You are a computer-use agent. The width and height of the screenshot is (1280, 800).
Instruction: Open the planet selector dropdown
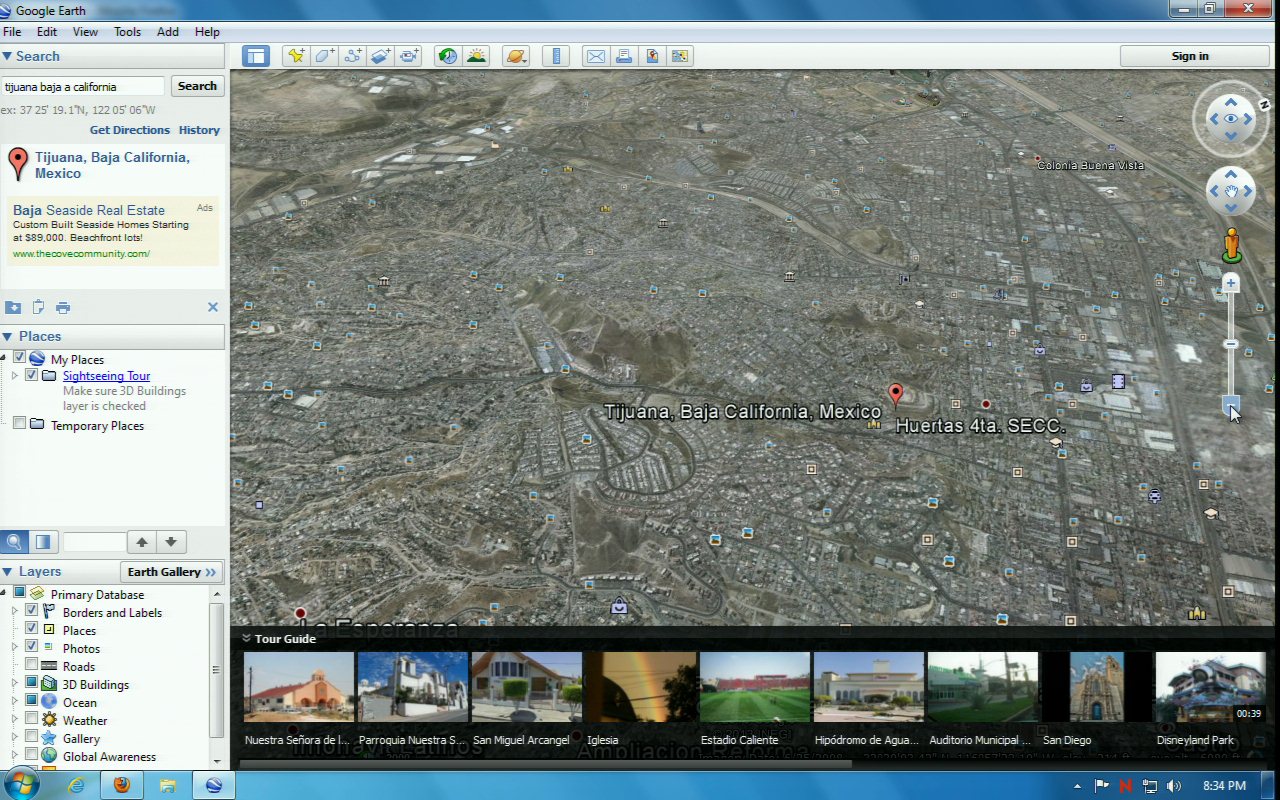click(516, 56)
